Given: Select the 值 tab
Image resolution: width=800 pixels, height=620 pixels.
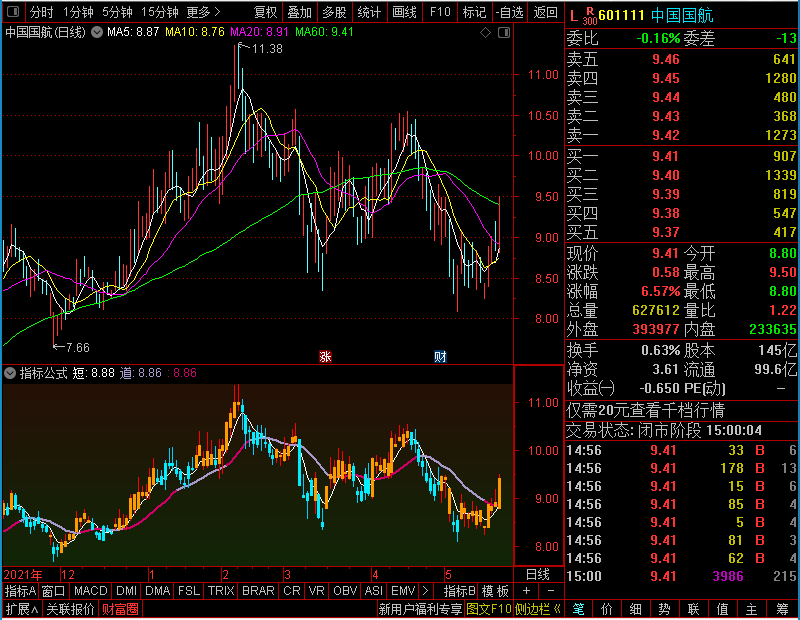Looking at the screenshot, I should coord(722,609).
